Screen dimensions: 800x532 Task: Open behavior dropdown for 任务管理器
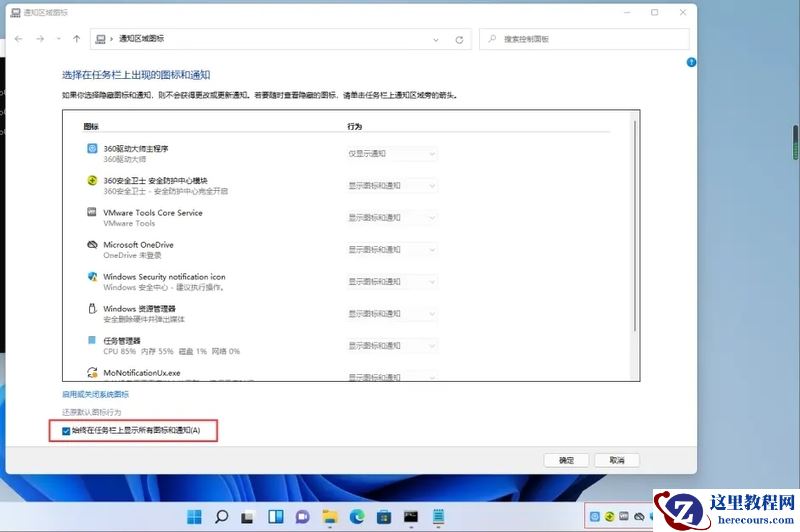(391, 346)
